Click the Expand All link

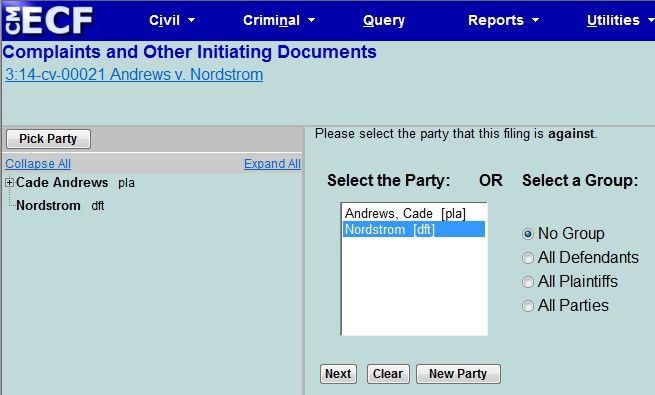272,164
